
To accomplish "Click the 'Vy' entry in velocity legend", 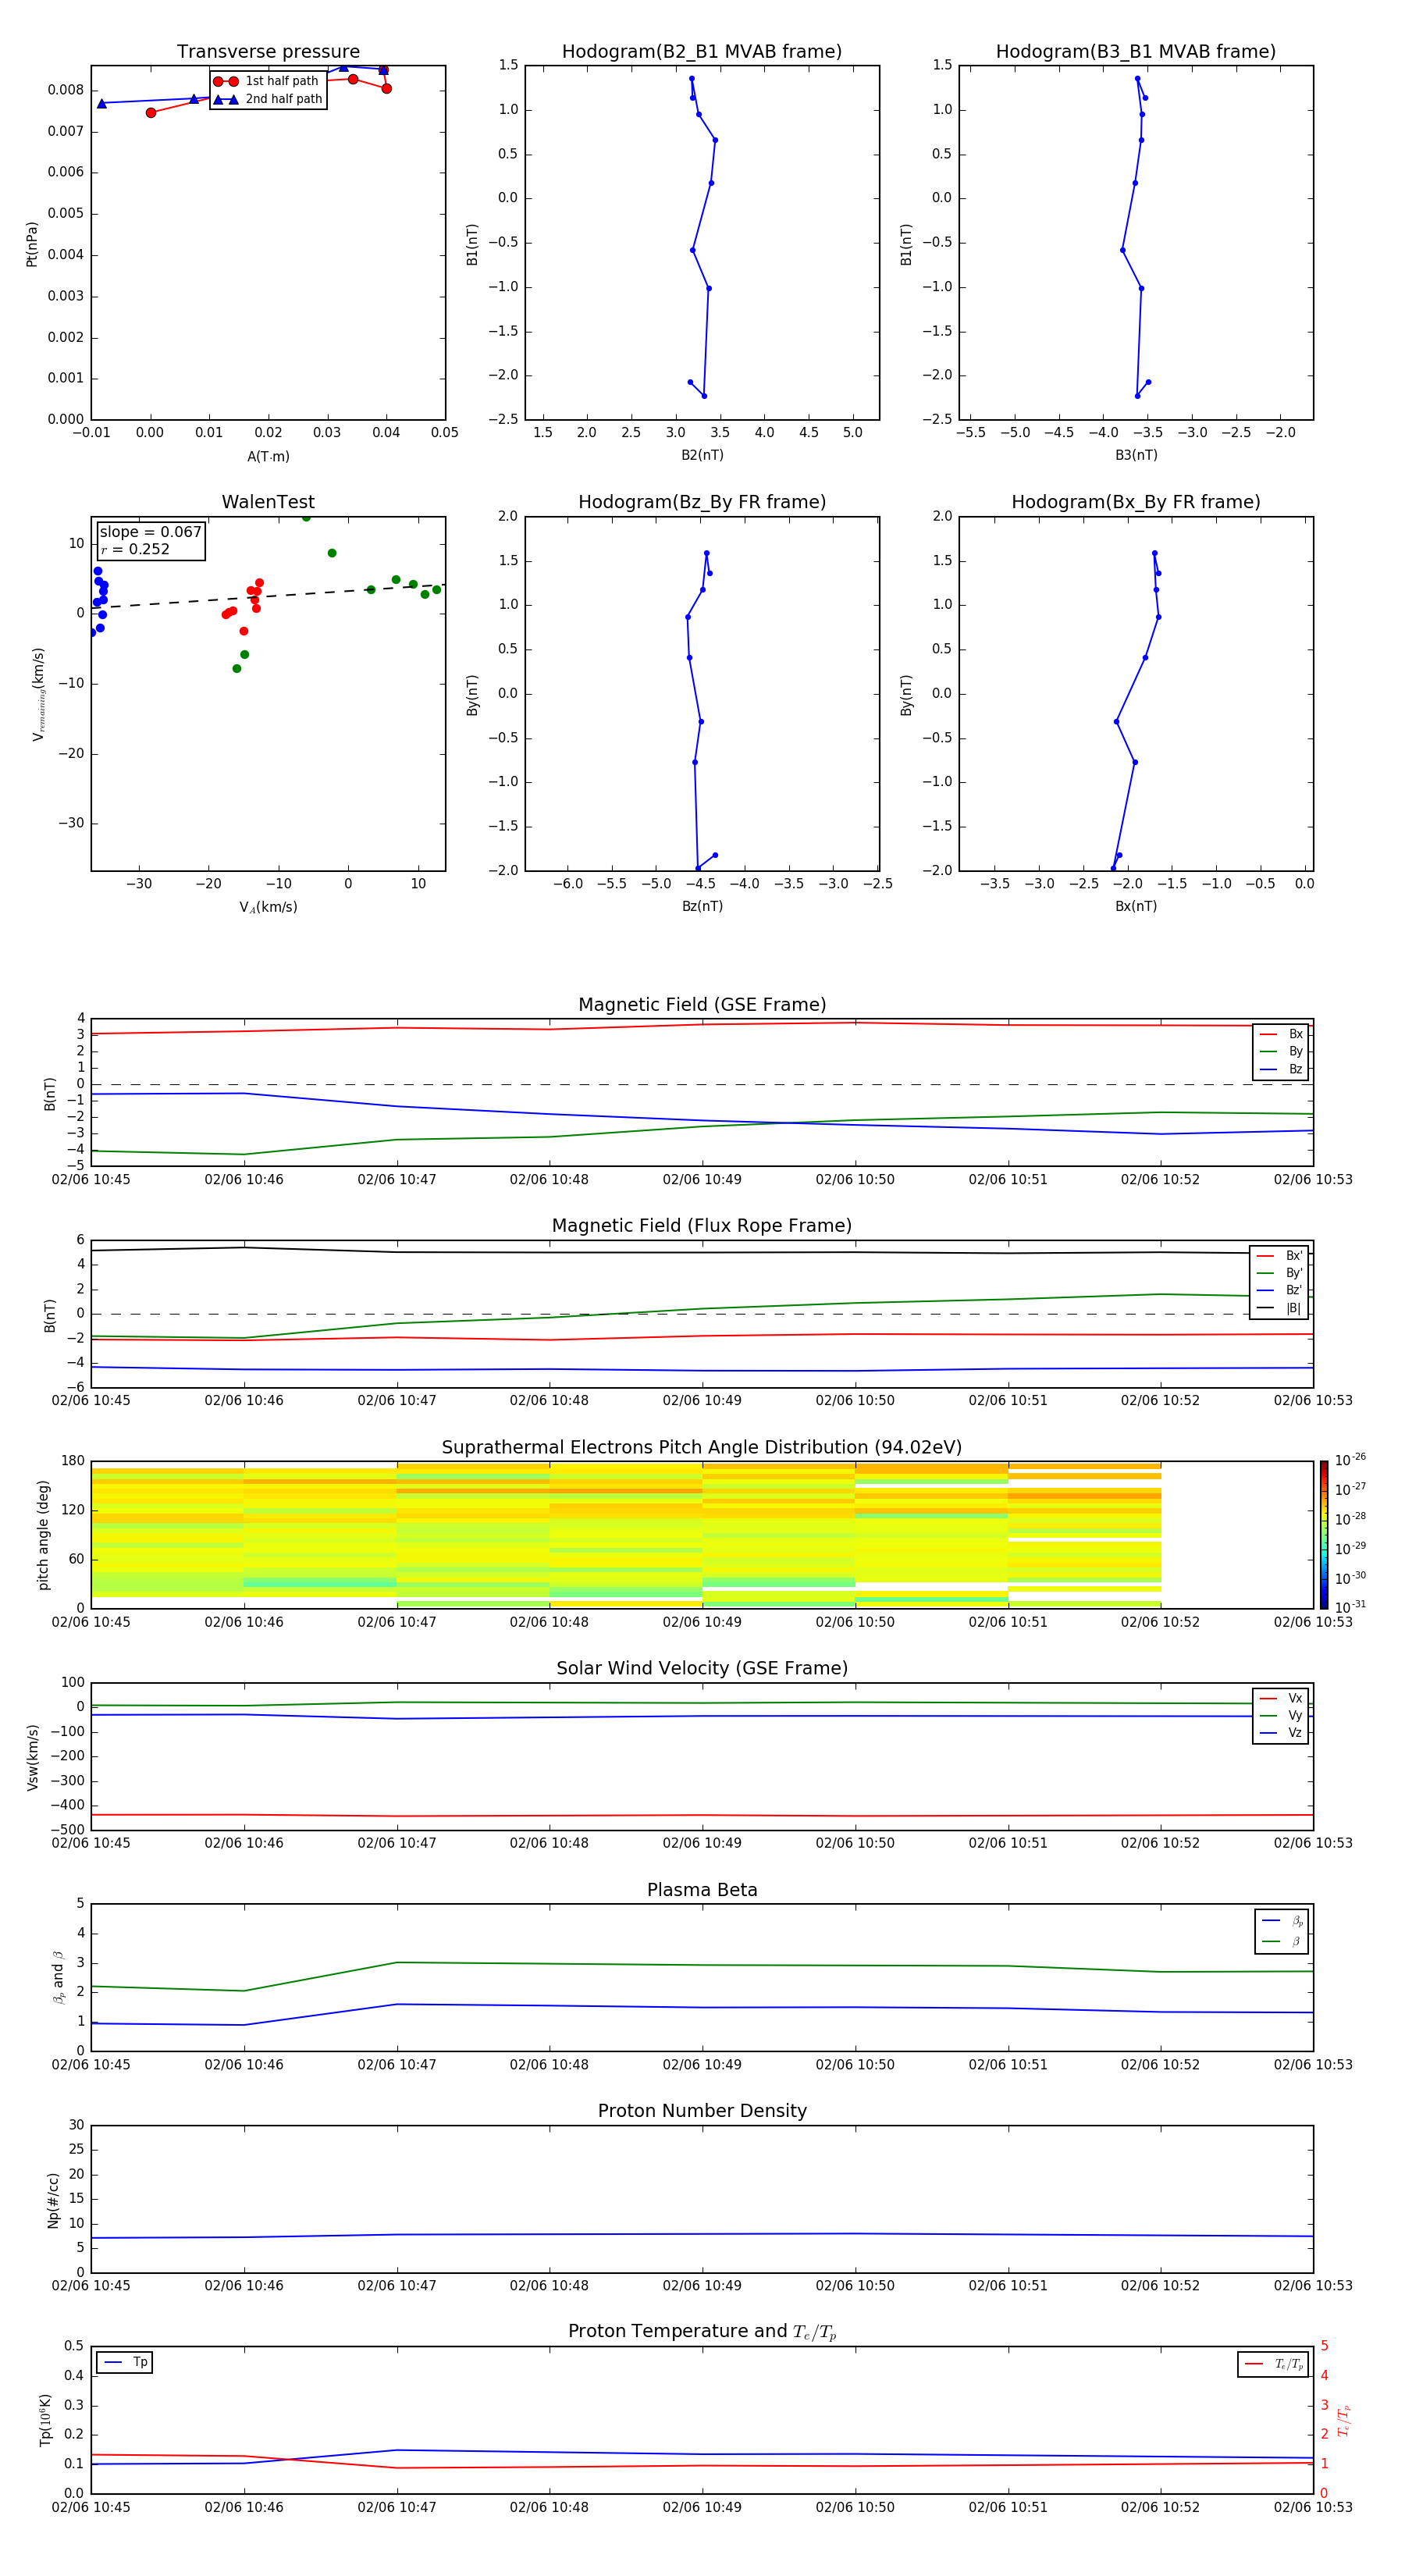I will coord(1281,1715).
